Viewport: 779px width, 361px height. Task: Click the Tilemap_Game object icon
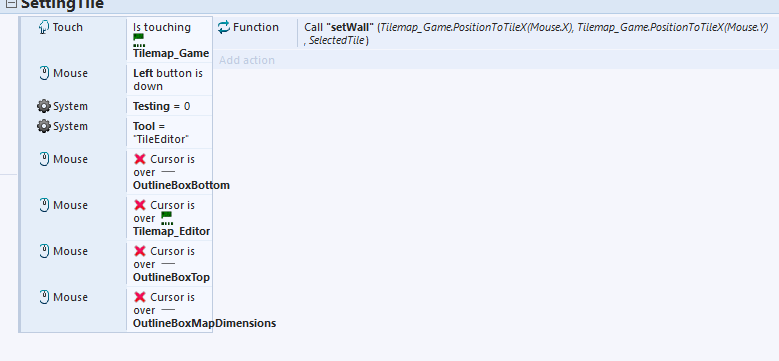[139, 40]
